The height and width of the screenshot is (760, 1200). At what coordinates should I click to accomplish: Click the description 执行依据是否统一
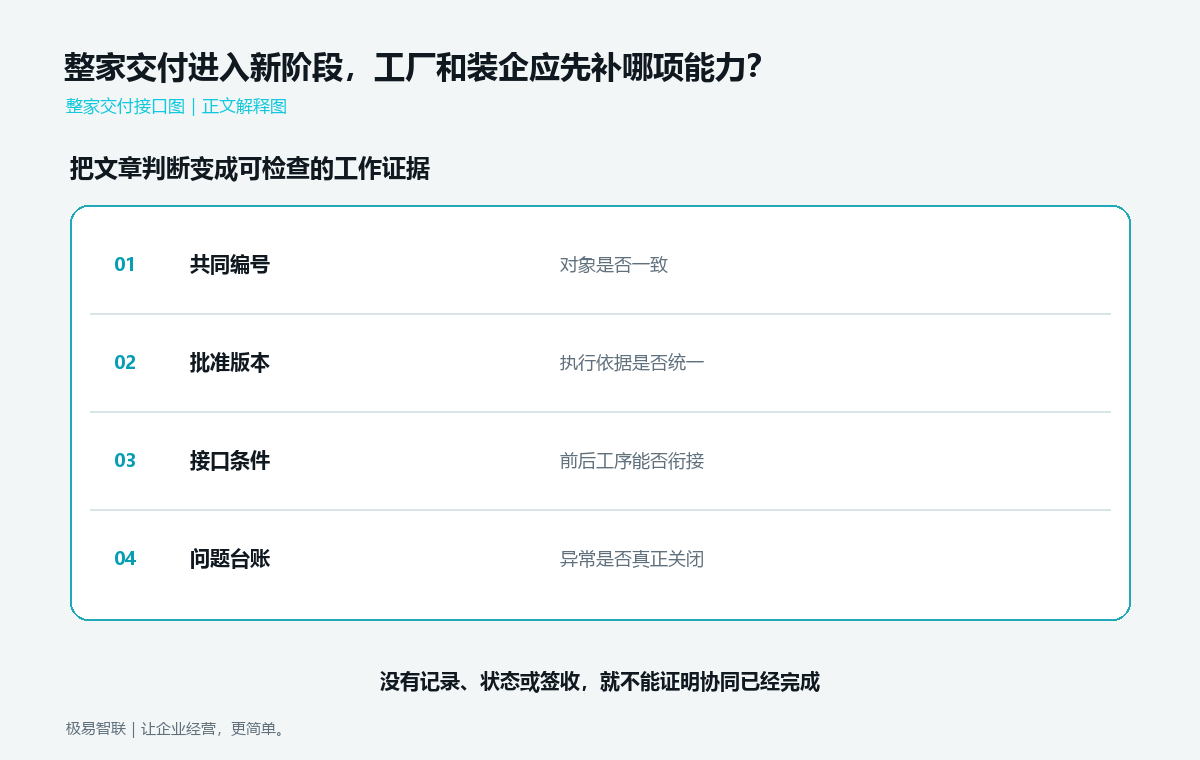coord(632,363)
